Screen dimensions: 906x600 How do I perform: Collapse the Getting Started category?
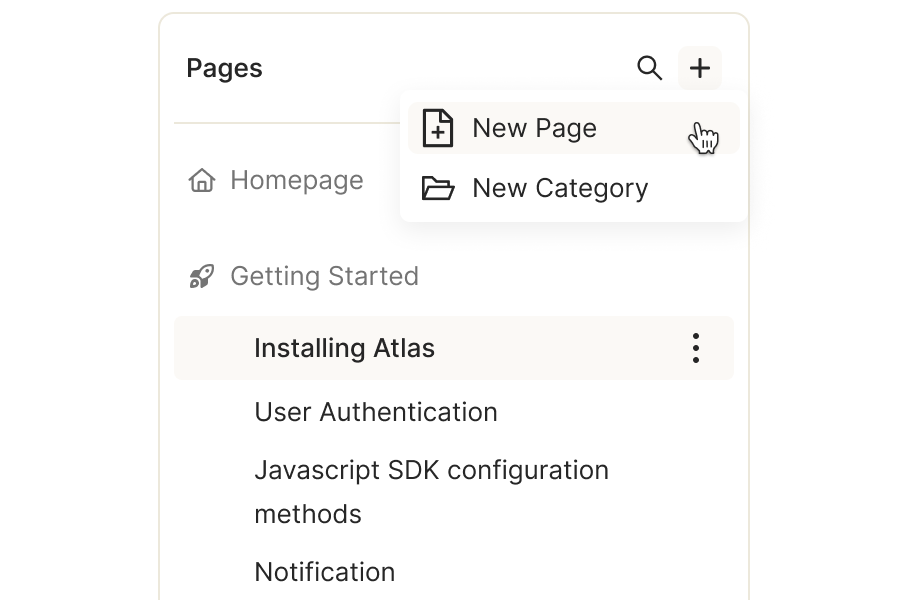tap(304, 276)
